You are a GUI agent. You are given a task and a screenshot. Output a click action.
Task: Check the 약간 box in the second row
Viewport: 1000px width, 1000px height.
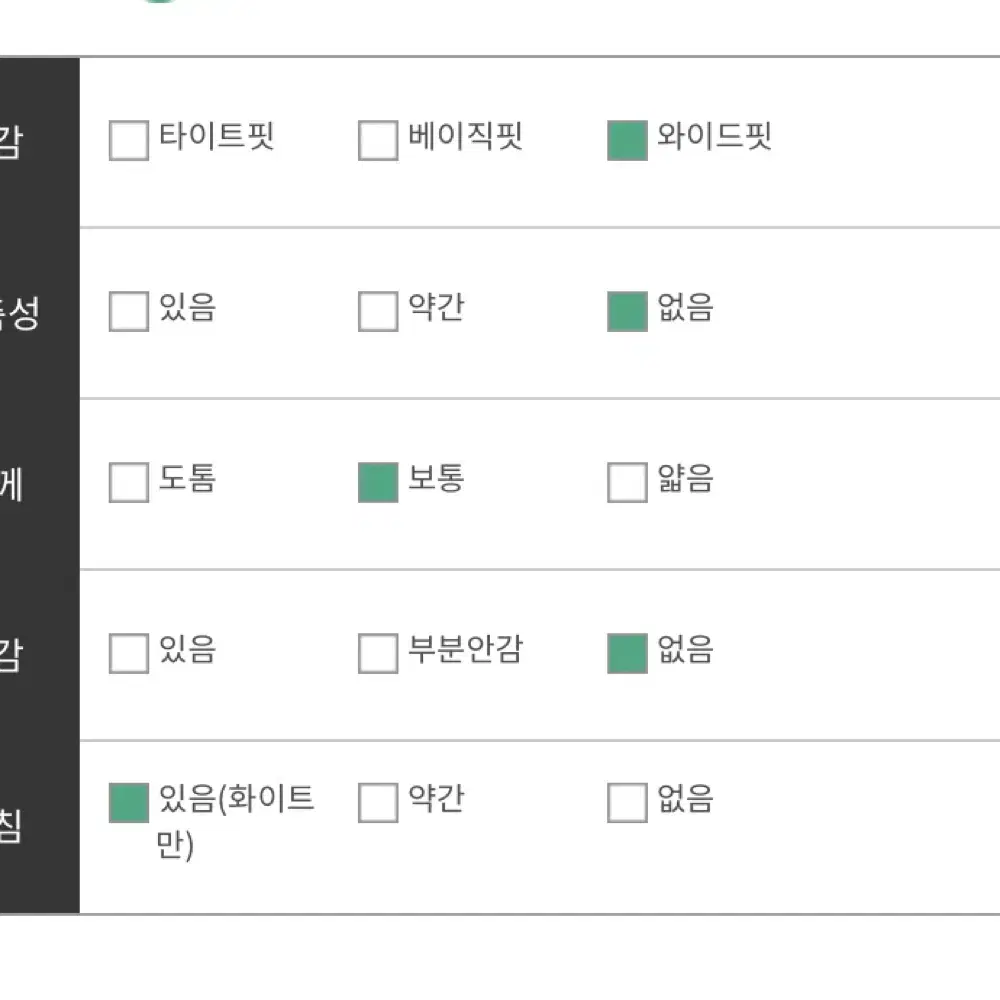[378, 311]
